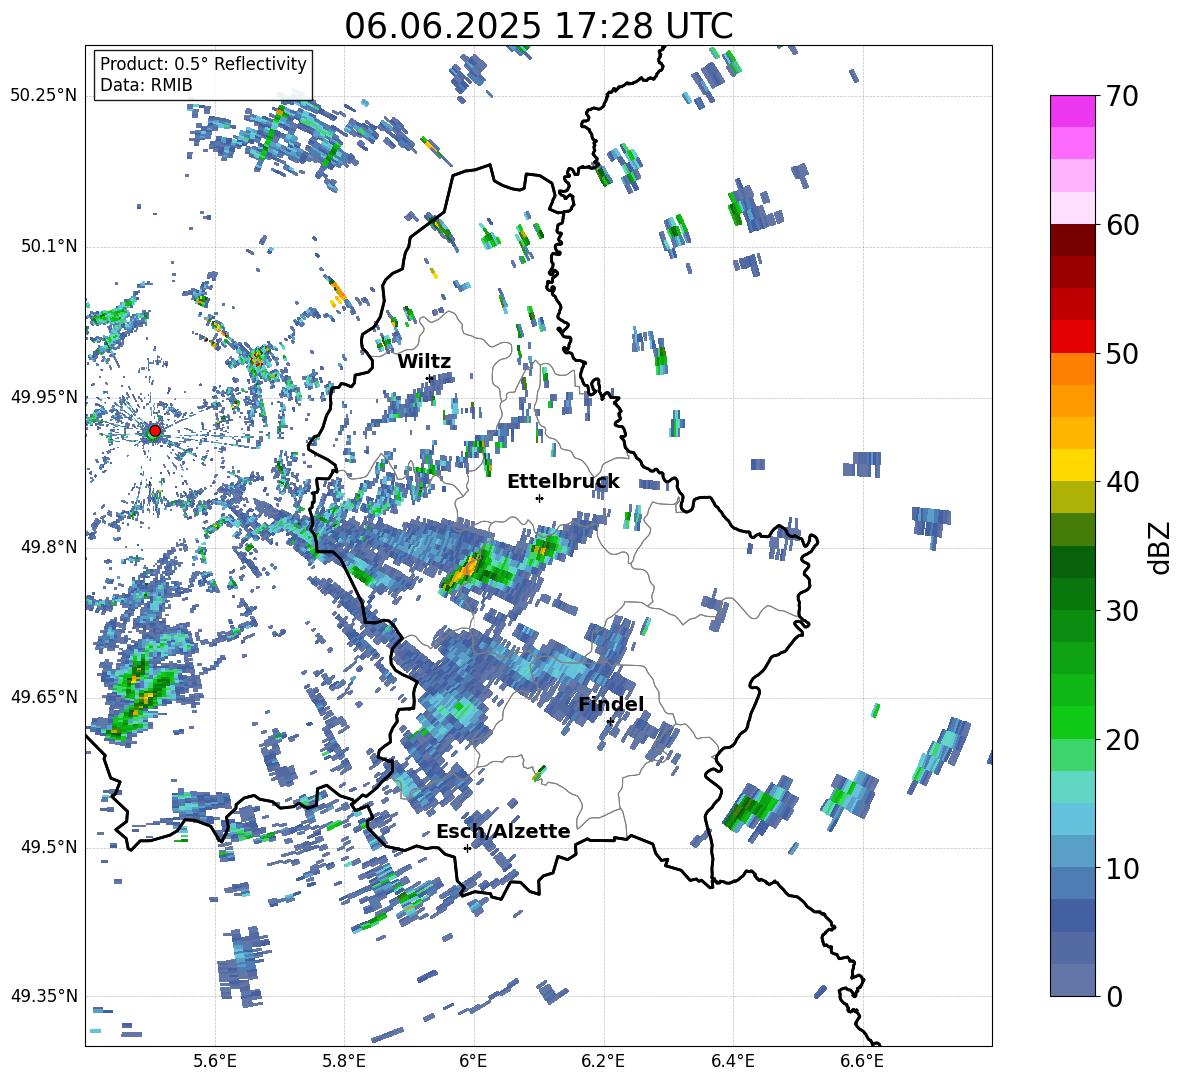The height and width of the screenshot is (1081, 1184).
Task: Click the magenta top colorbar segment
Action: 1072,111
